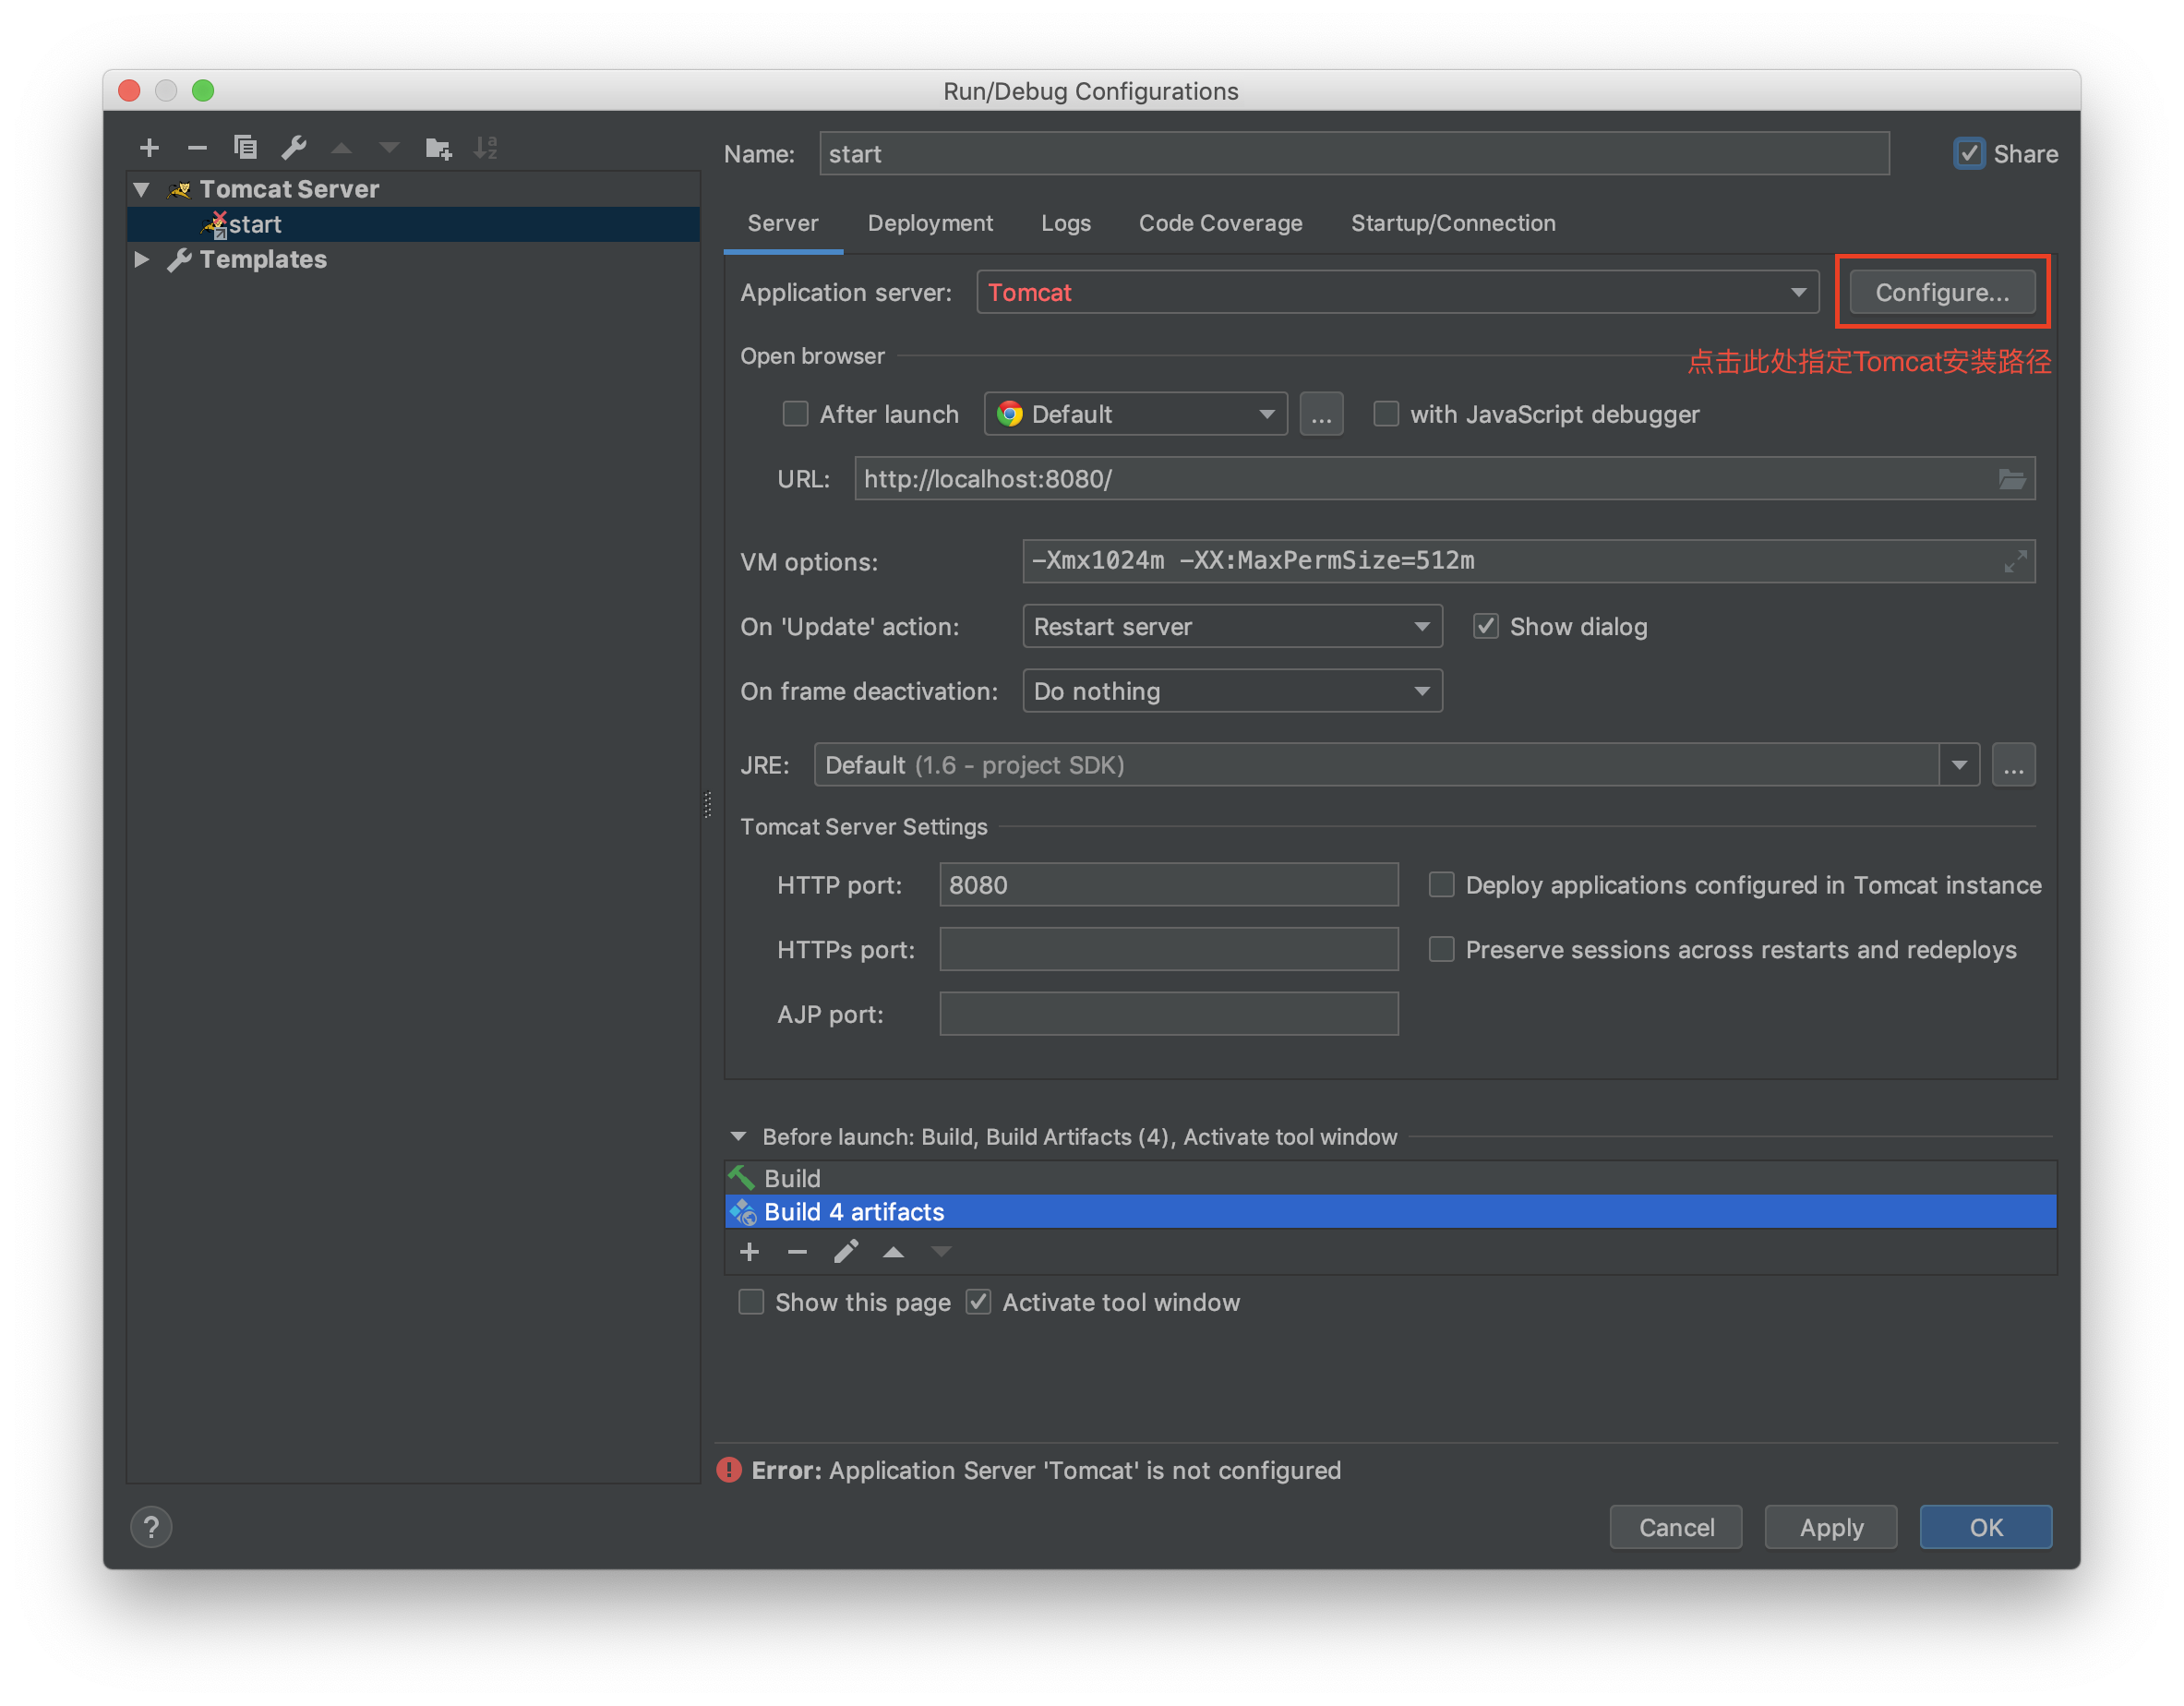Click the start configuration tree item icon
Viewport: 2184px width, 1706px height.
point(212,222)
